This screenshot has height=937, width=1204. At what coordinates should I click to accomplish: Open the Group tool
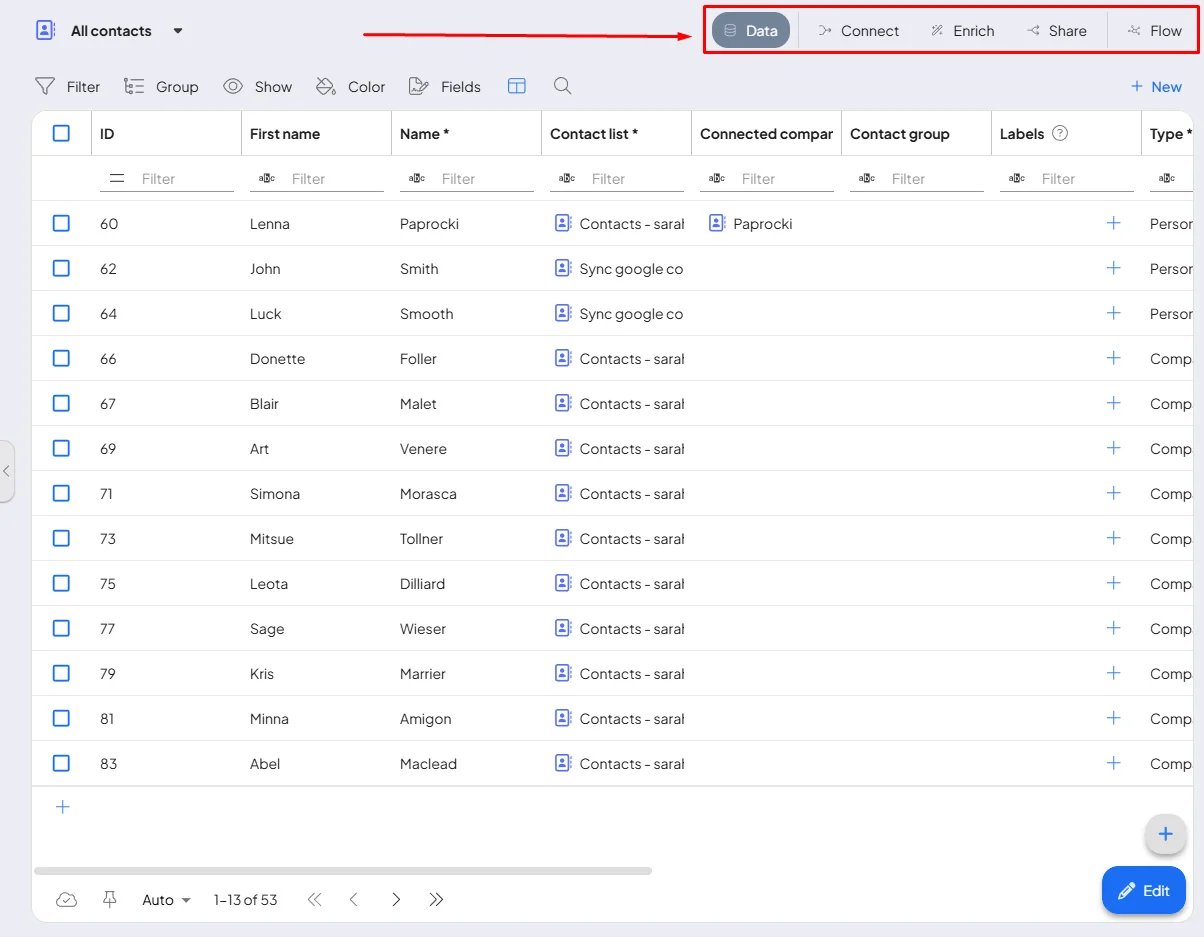tap(161, 87)
